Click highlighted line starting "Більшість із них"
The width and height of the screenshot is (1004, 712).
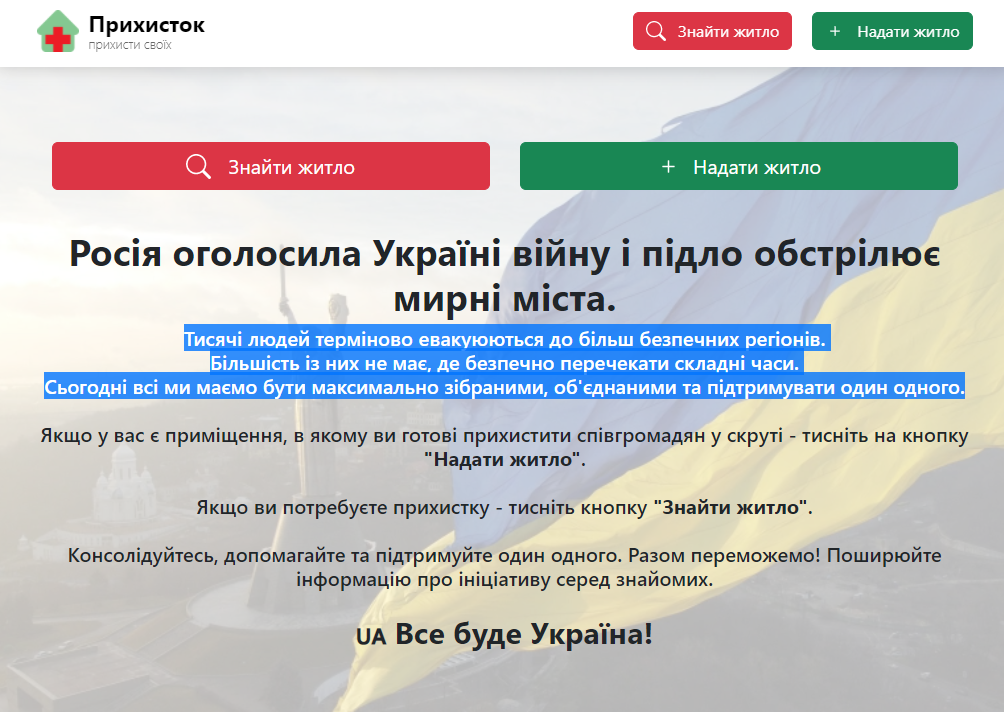pyautogui.click(x=506, y=363)
